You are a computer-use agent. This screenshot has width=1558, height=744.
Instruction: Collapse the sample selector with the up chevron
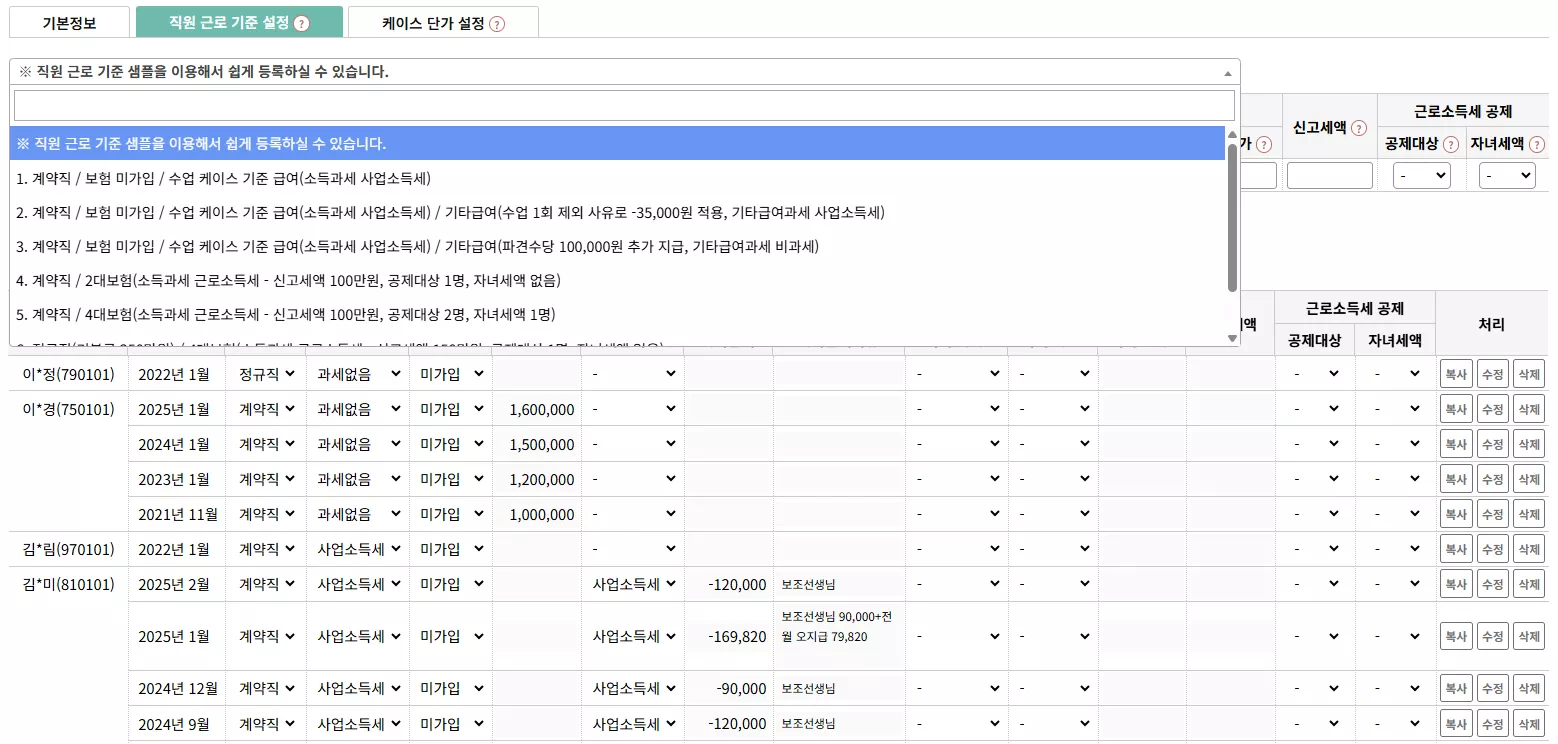click(x=1228, y=72)
